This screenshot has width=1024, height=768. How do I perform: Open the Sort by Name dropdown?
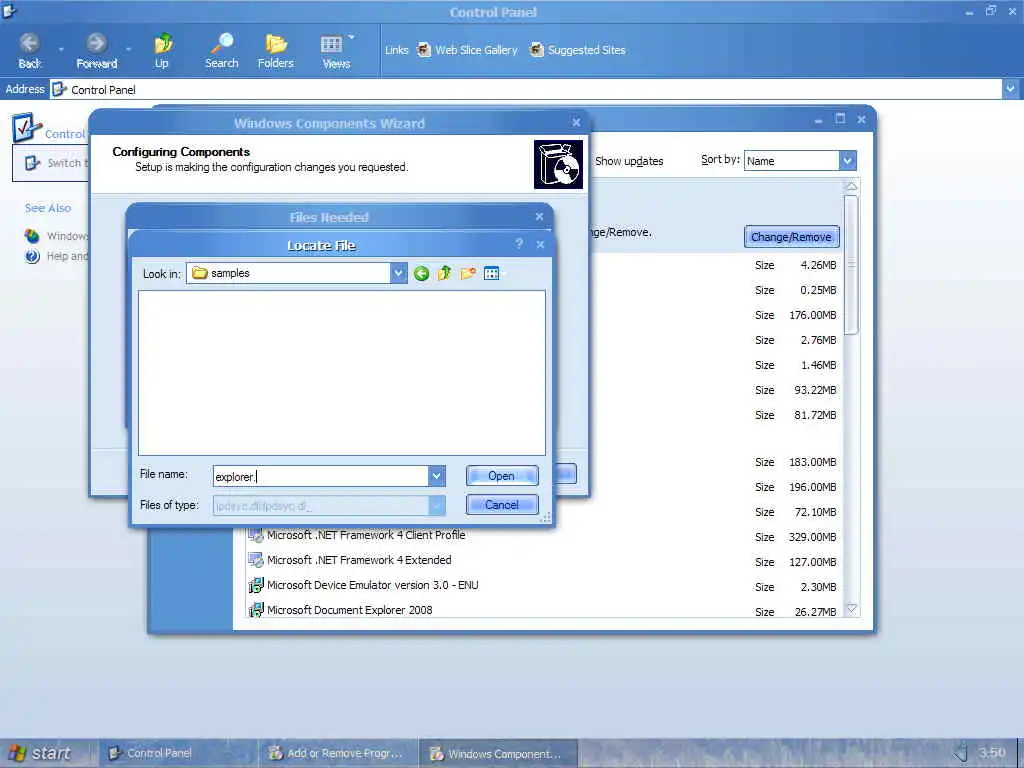pyautogui.click(x=847, y=161)
